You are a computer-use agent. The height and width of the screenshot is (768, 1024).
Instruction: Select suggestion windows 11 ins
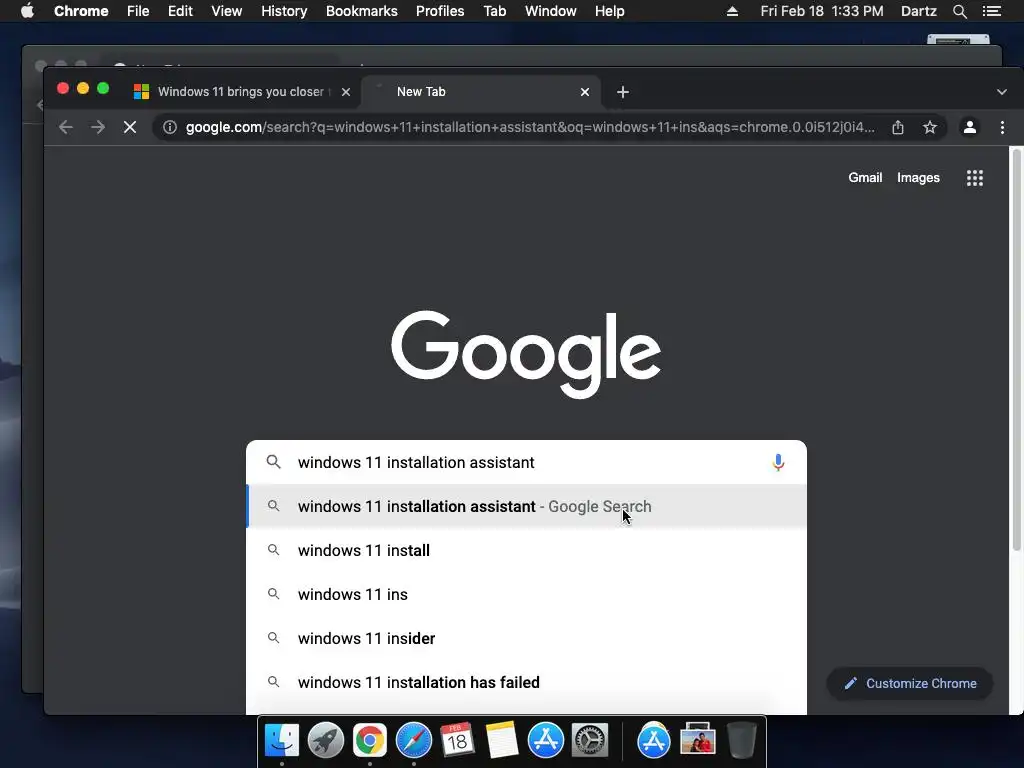coord(526,594)
